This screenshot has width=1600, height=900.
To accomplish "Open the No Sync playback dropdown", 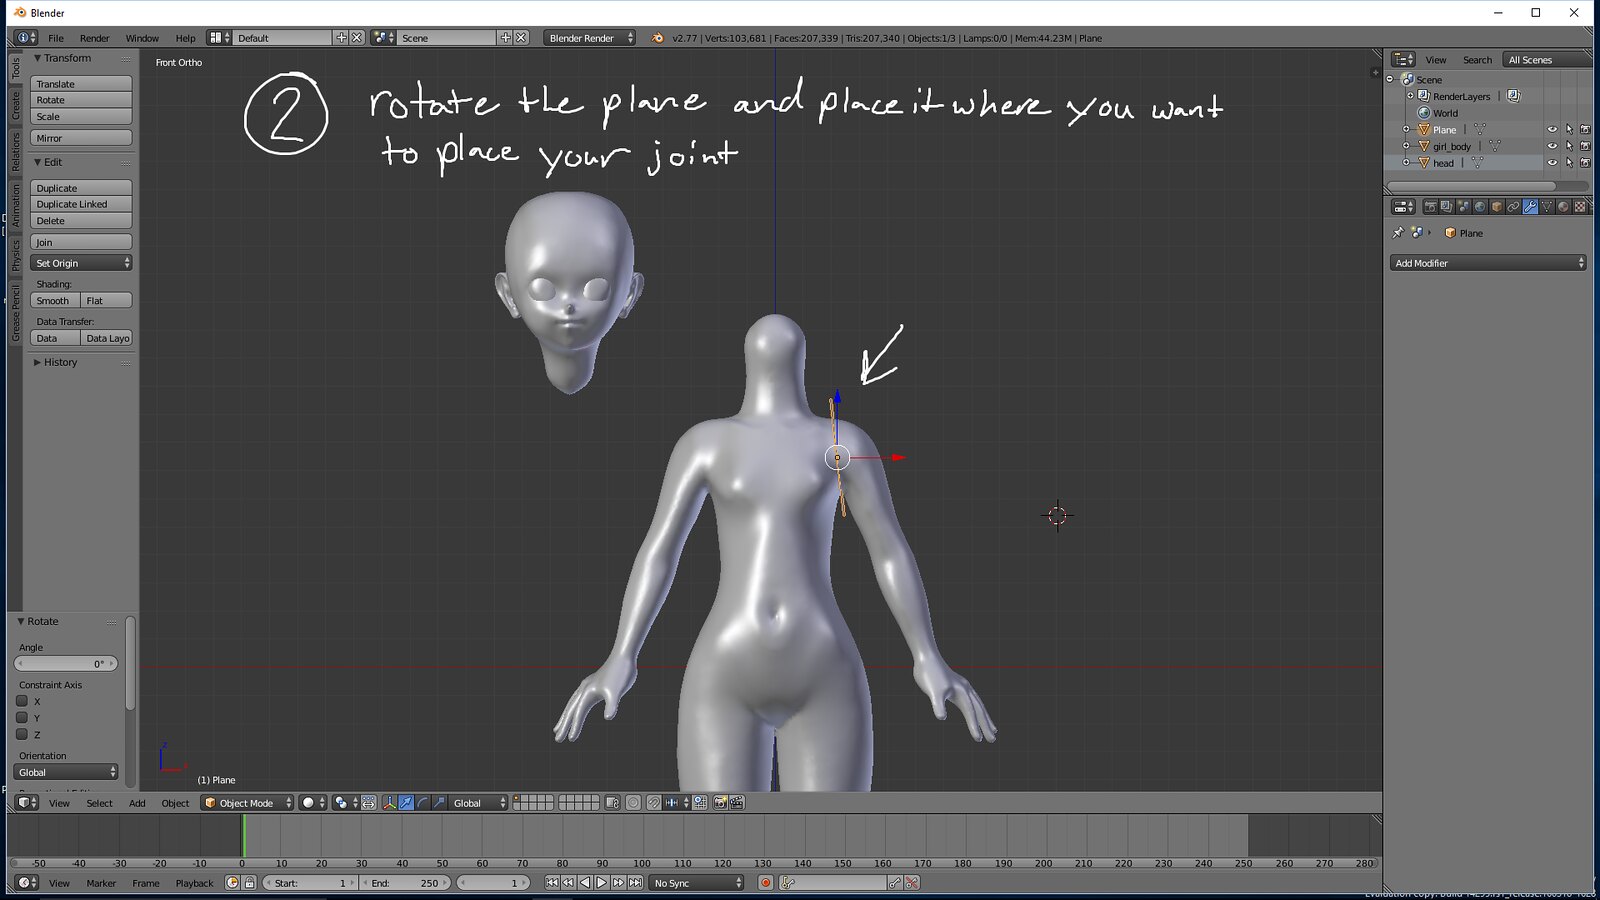I will click(x=697, y=883).
